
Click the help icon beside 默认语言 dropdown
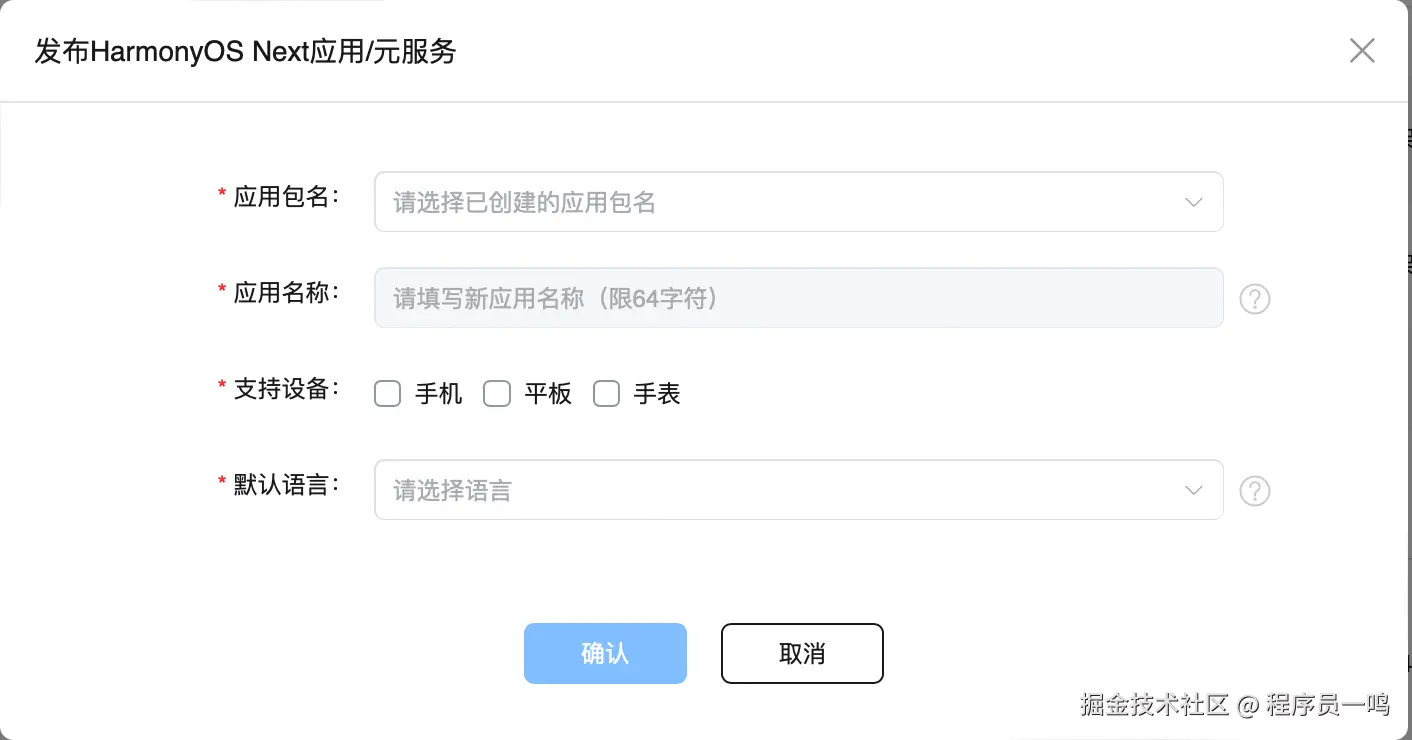(x=1255, y=491)
